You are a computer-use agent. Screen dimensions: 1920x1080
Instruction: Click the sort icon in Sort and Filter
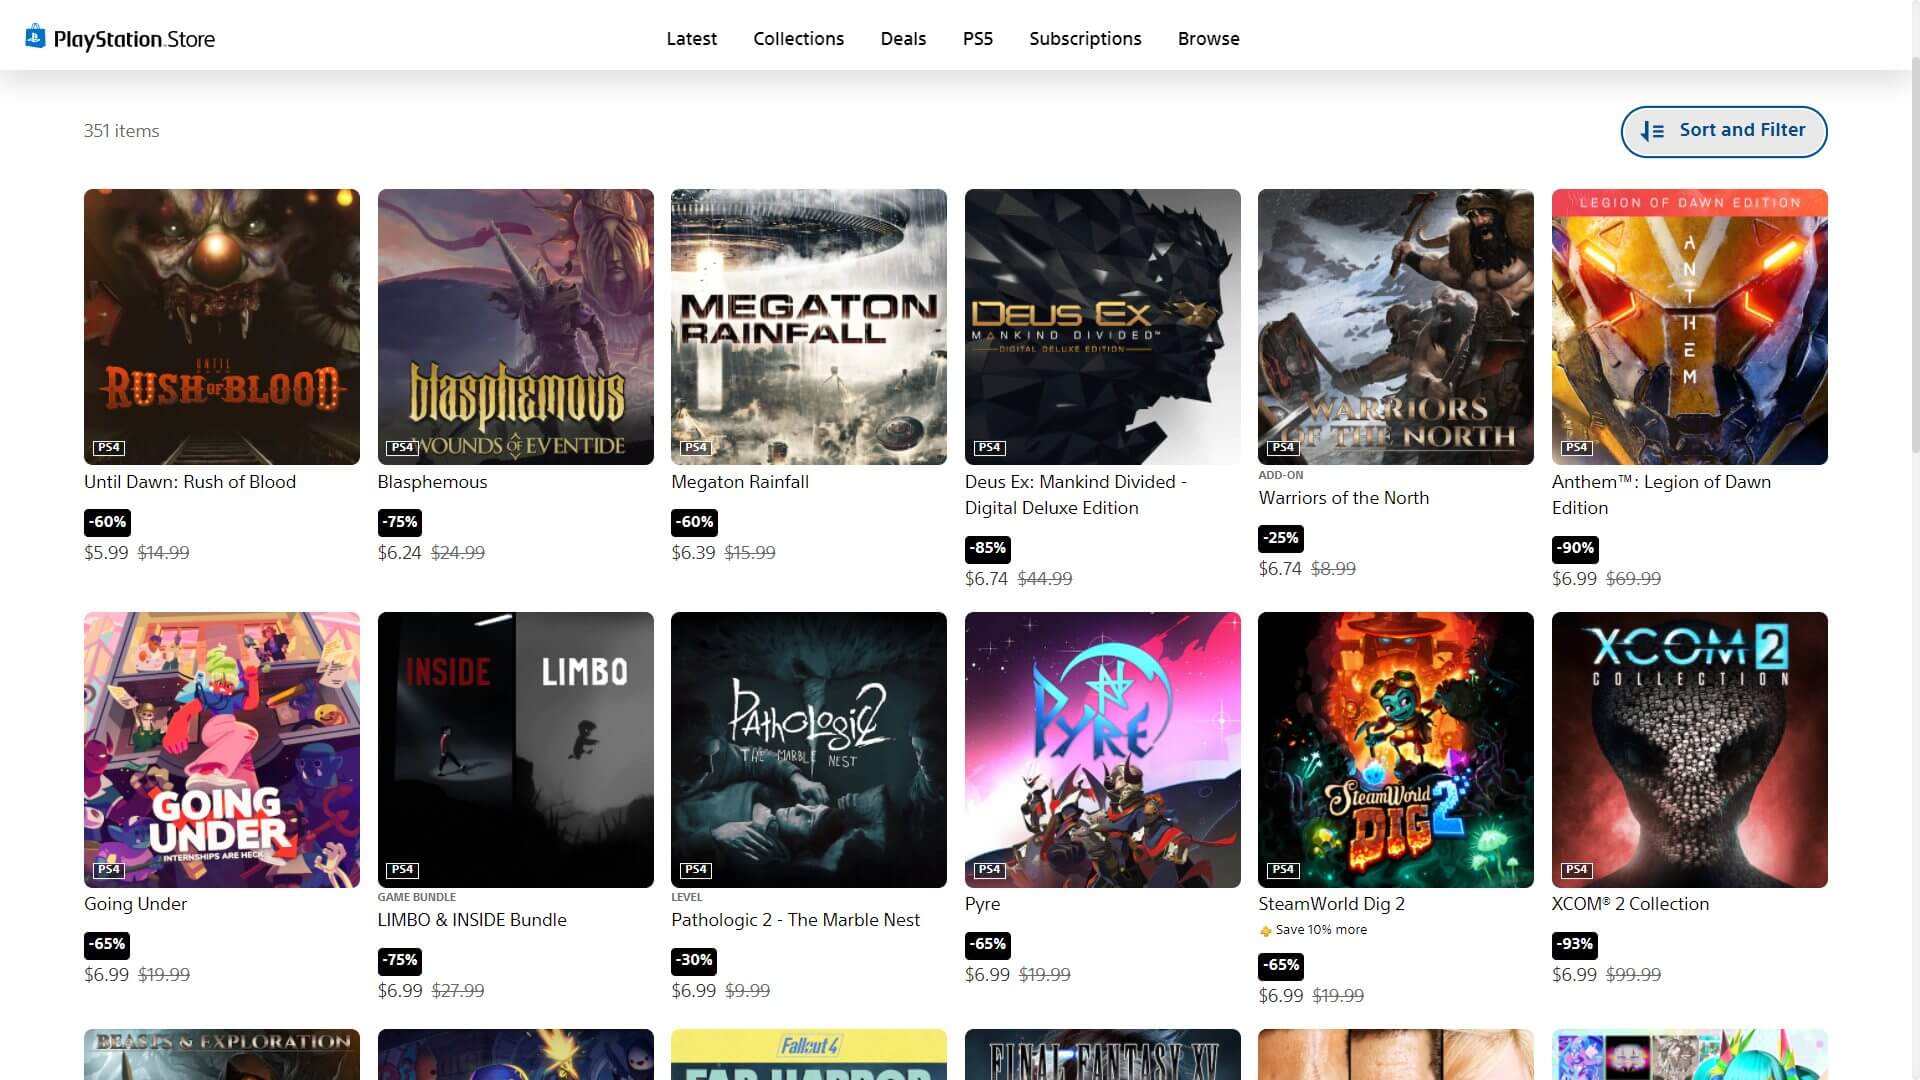tap(1652, 131)
